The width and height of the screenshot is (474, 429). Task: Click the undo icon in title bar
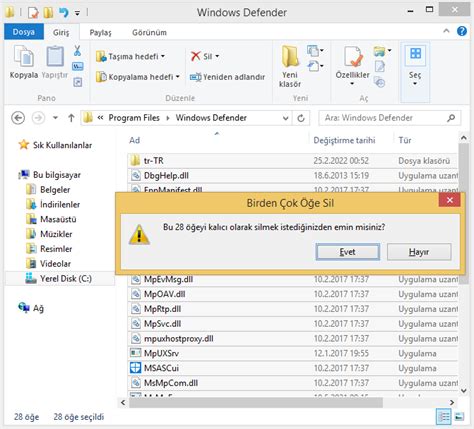(x=63, y=13)
